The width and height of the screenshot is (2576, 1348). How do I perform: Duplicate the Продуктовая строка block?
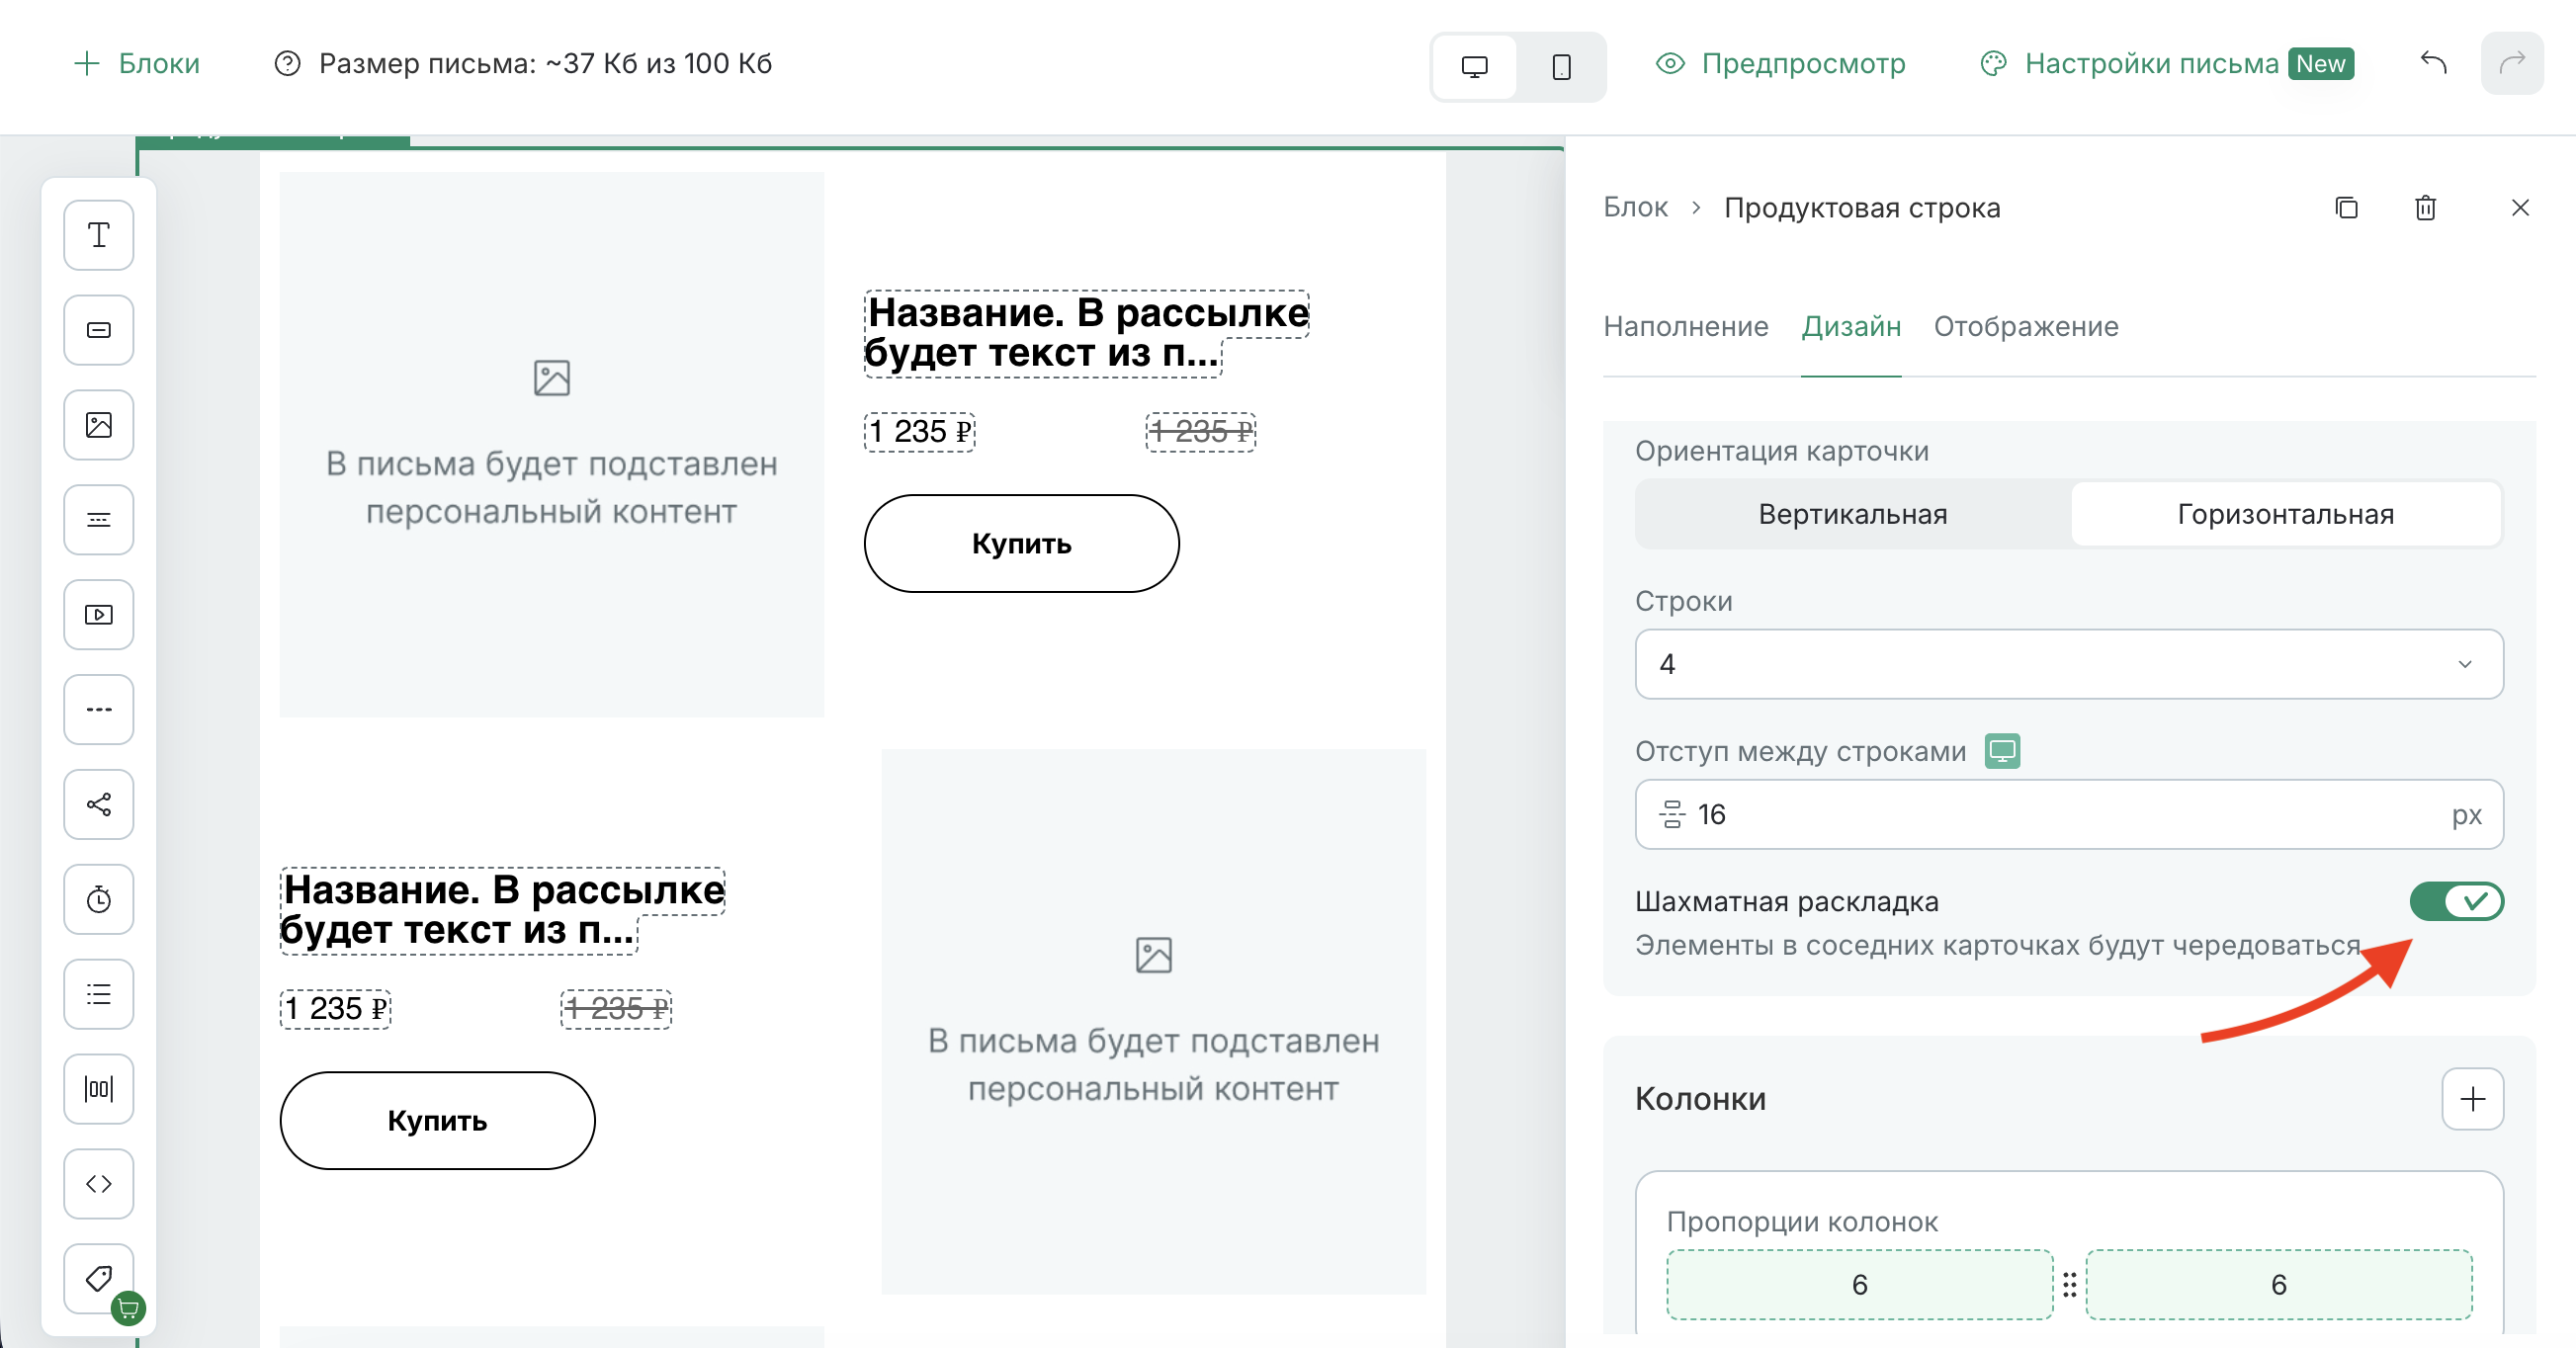[x=2346, y=208]
